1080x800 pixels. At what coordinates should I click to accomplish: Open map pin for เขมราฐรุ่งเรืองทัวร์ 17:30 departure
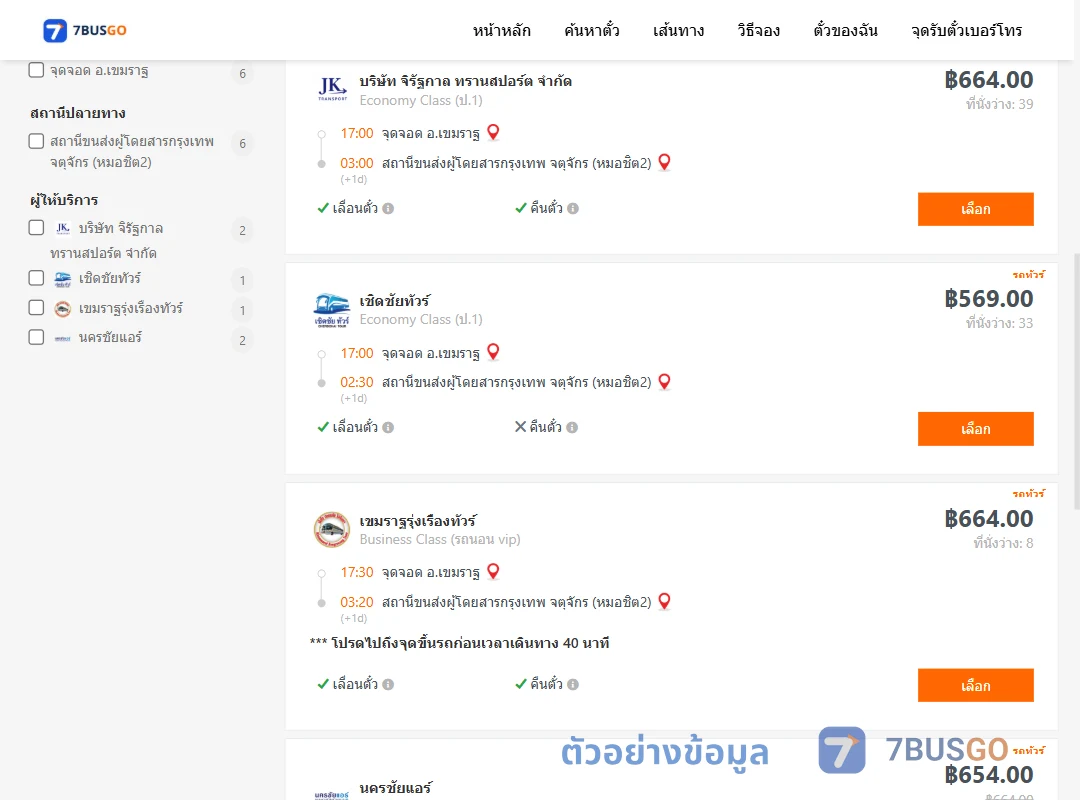pyautogui.click(x=493, y=571)
